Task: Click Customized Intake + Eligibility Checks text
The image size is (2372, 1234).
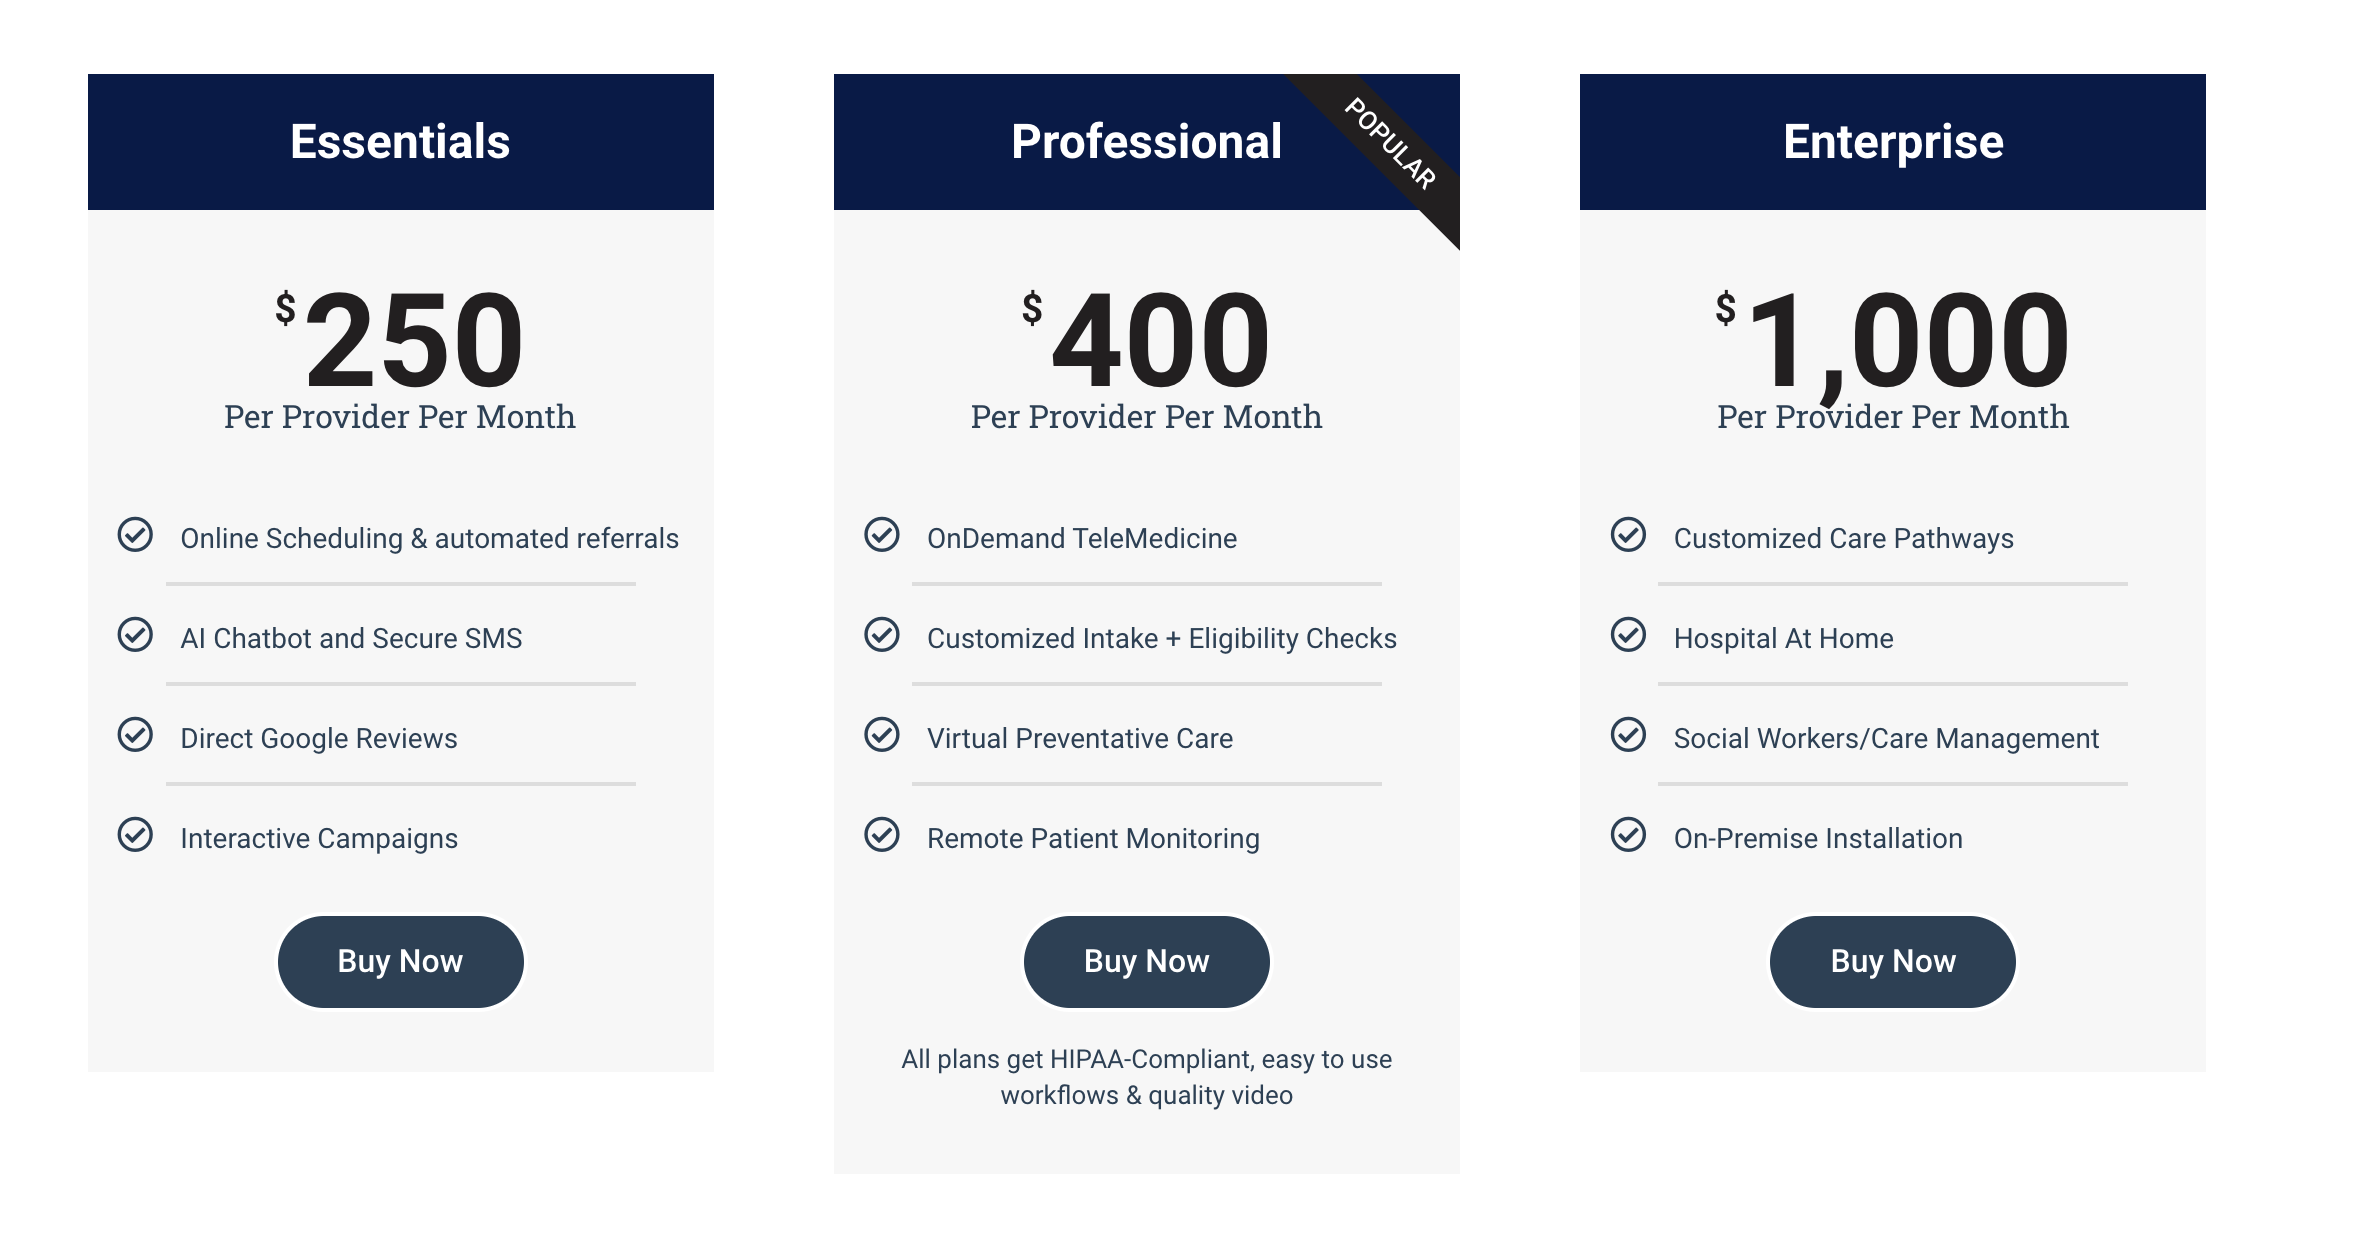Action: click(1161, 639)
